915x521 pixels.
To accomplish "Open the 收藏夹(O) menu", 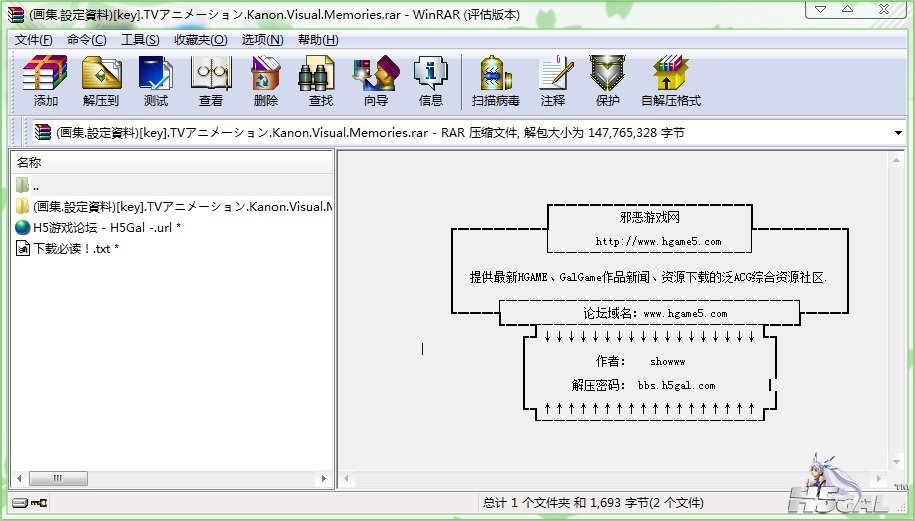I will (x=201, y=40).
